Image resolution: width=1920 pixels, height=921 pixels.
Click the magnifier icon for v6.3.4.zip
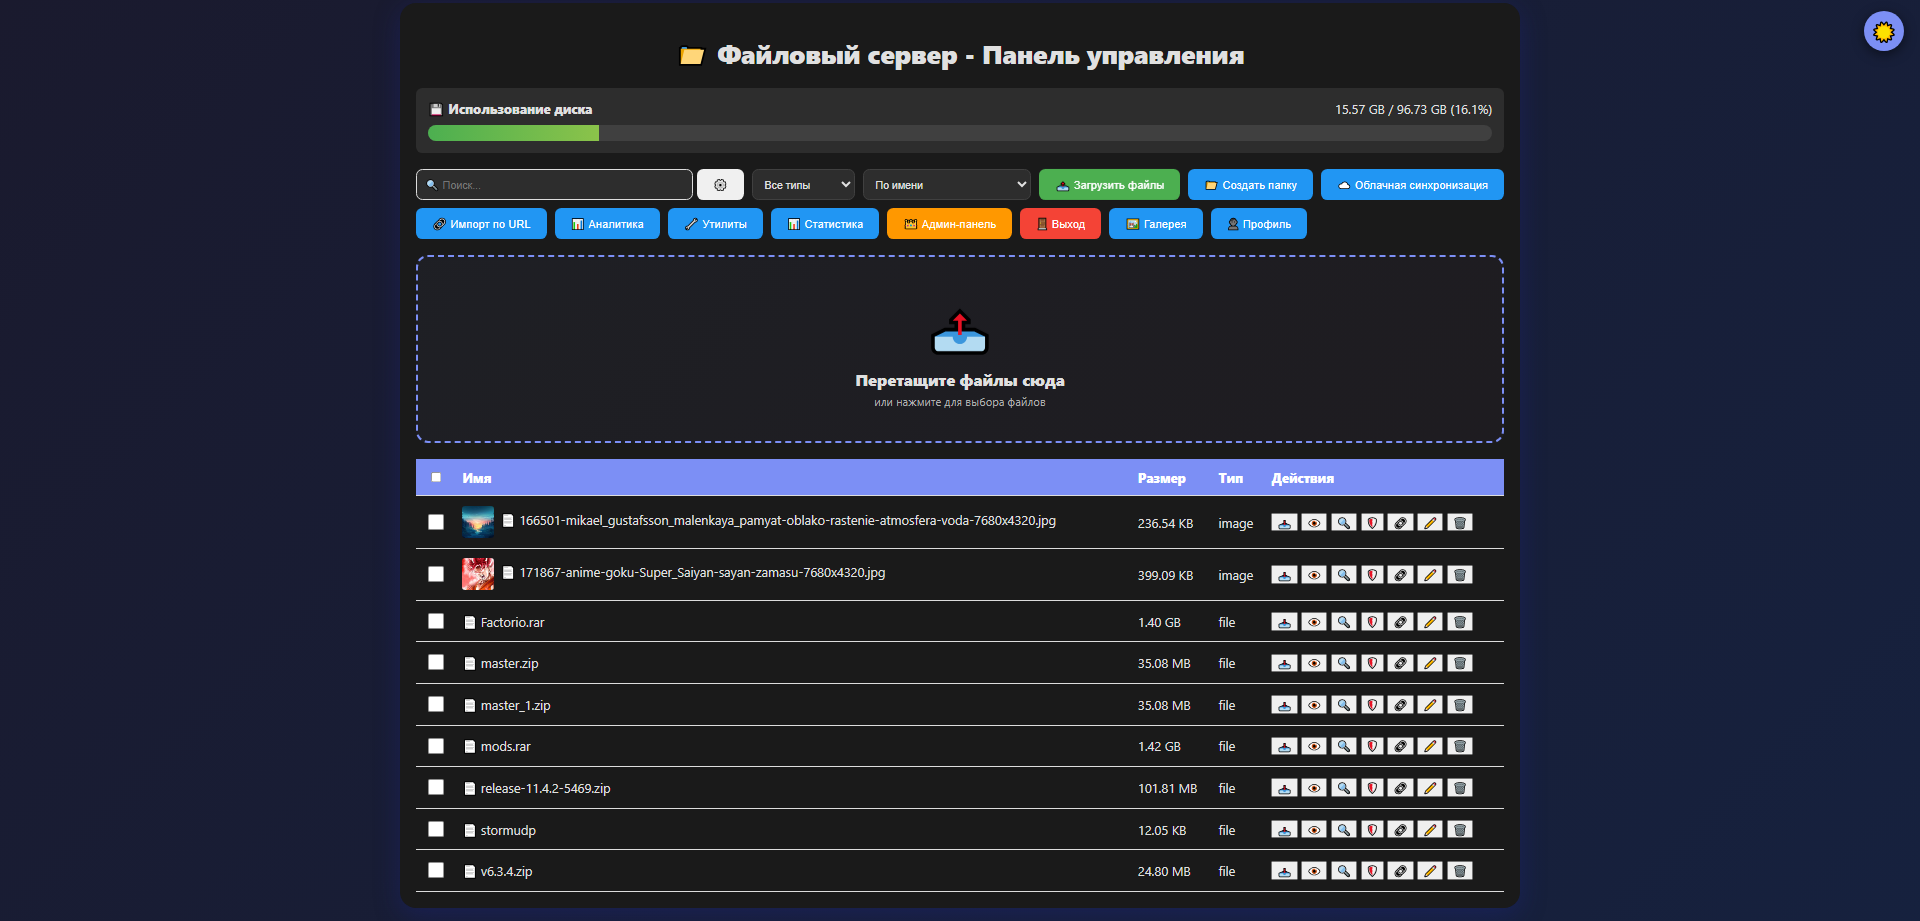pyautogui.click(x=1343, y=871)
